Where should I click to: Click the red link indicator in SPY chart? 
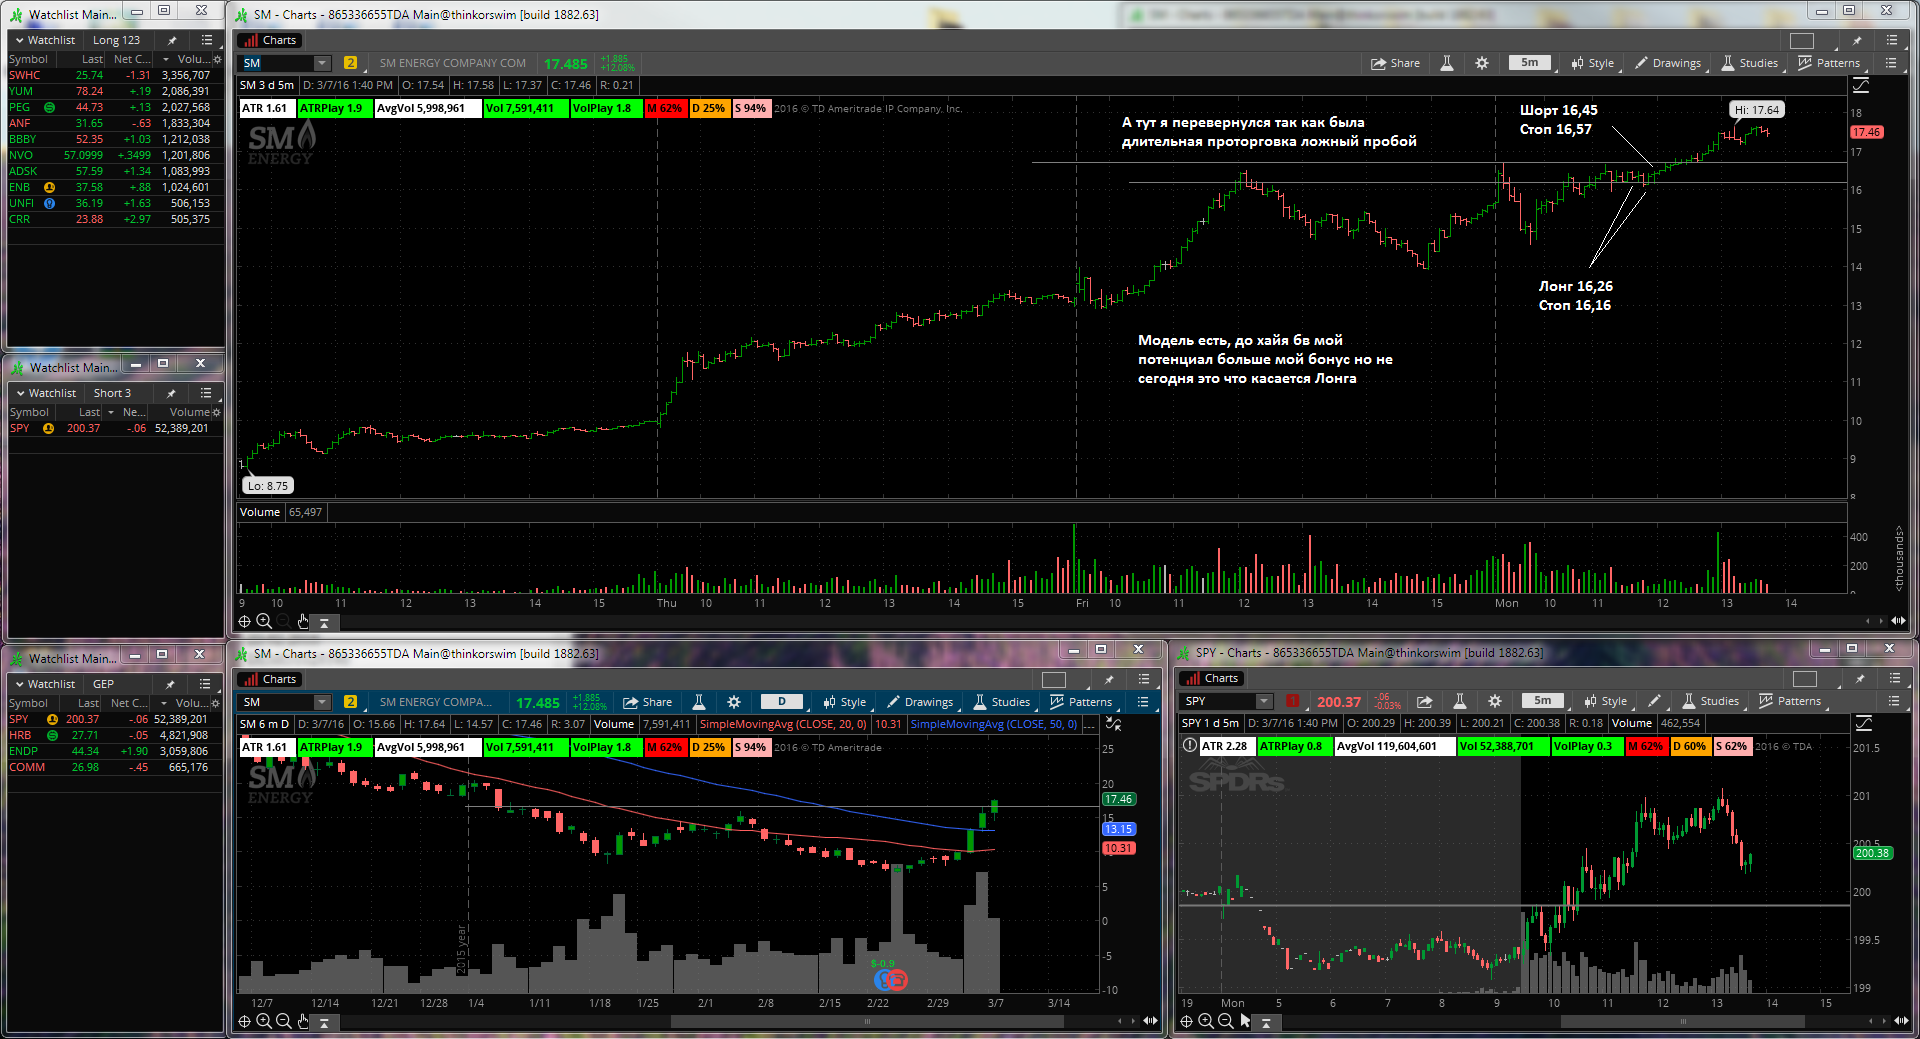click(x=1292, y=701)
